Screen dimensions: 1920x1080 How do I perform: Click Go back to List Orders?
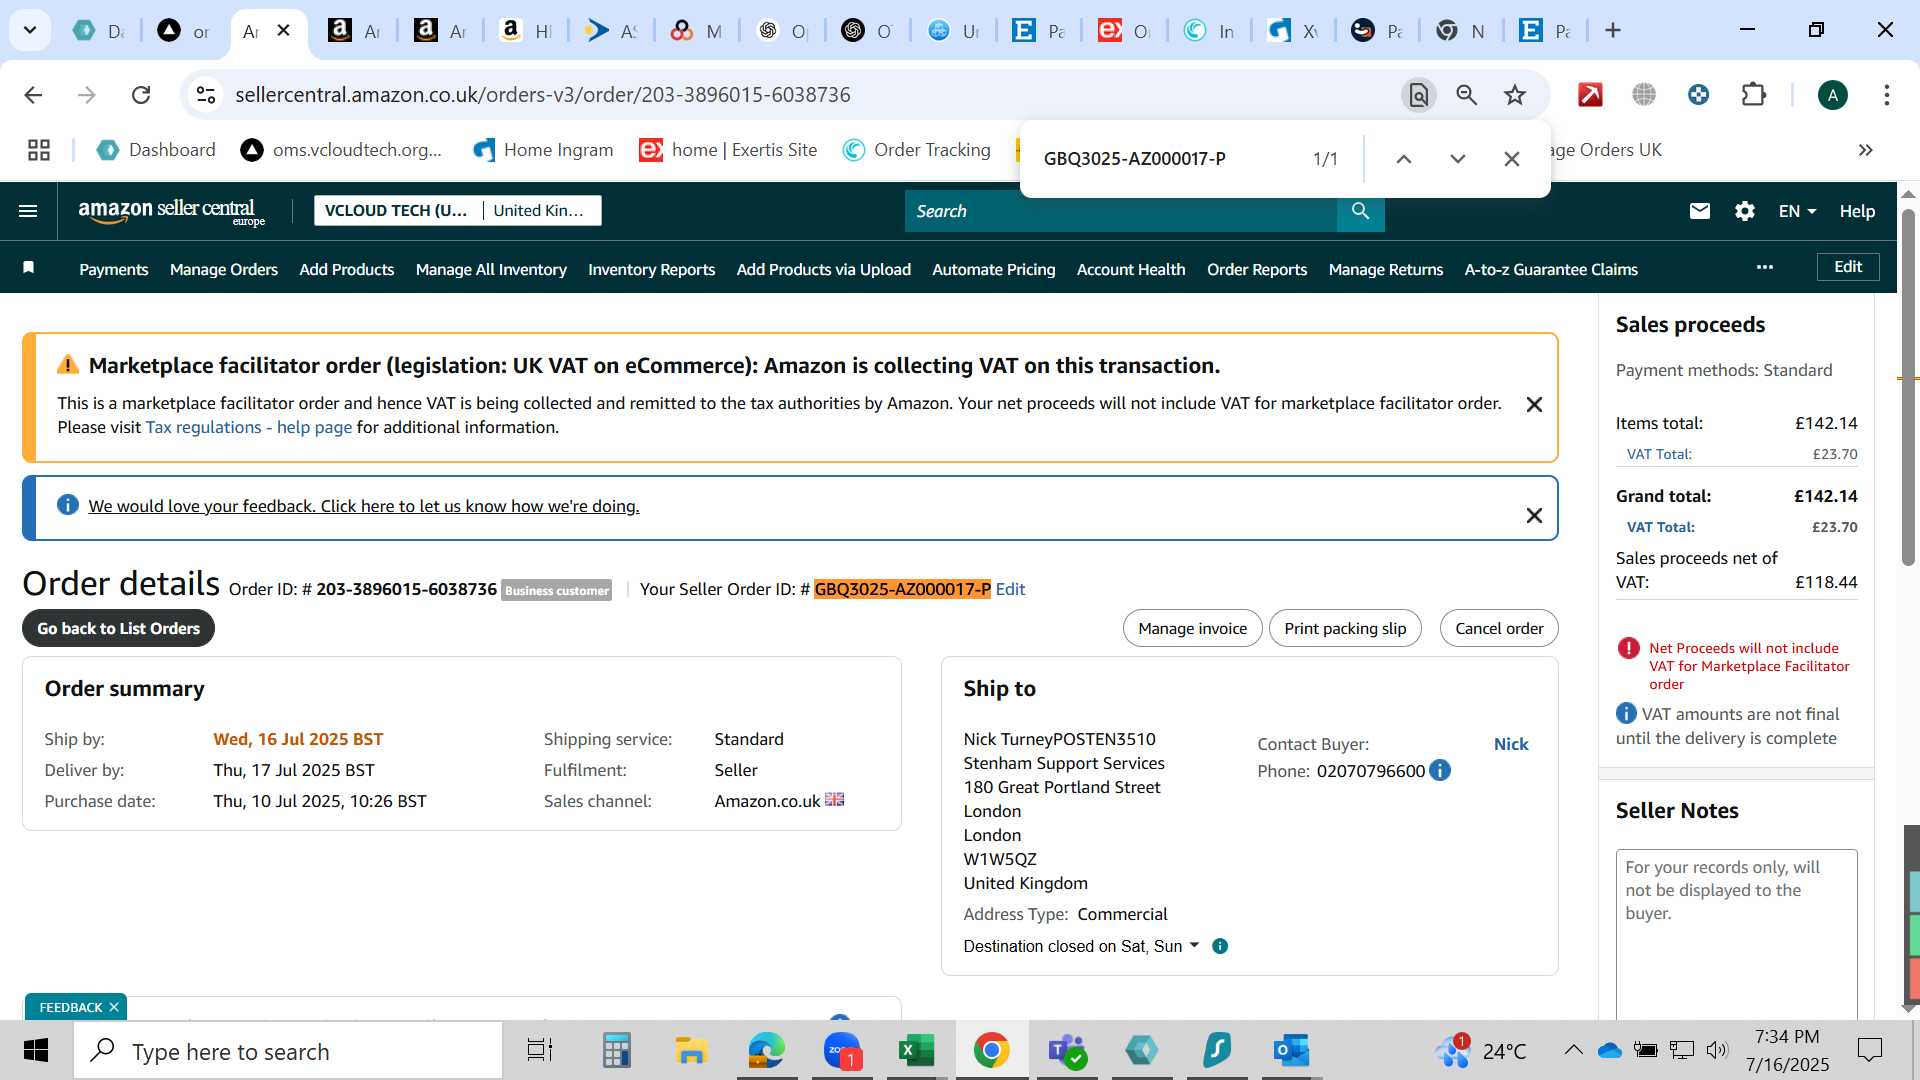click(118, 628)
